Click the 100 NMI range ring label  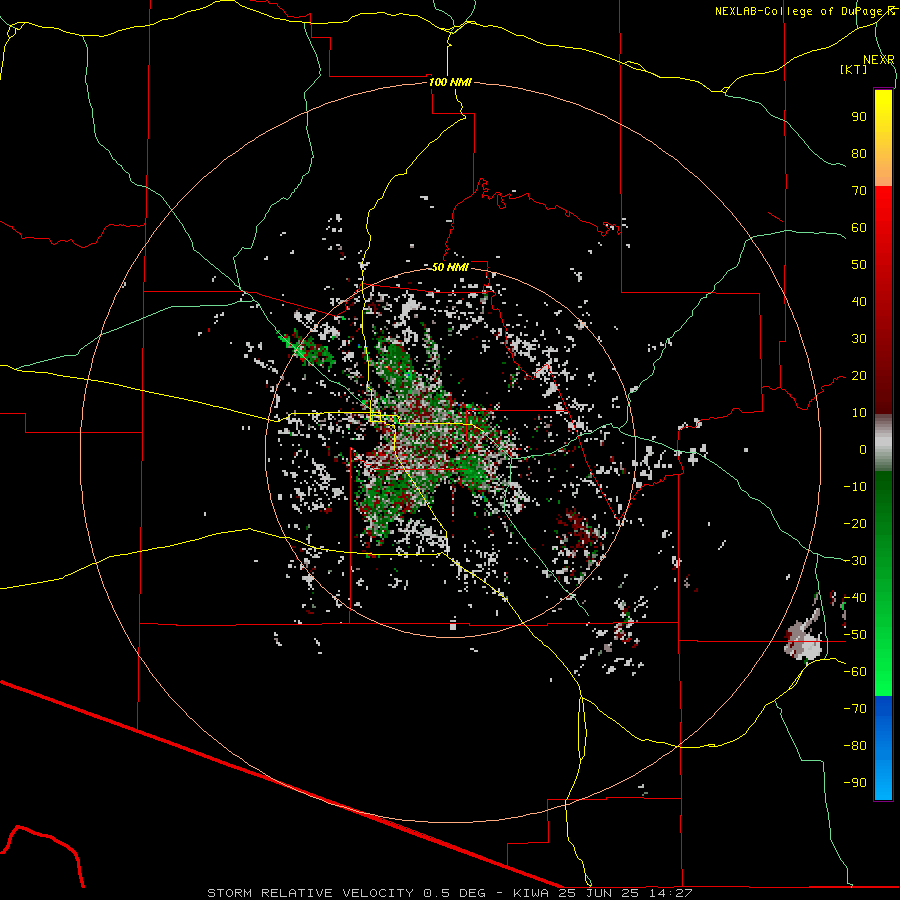coord(450,82)
